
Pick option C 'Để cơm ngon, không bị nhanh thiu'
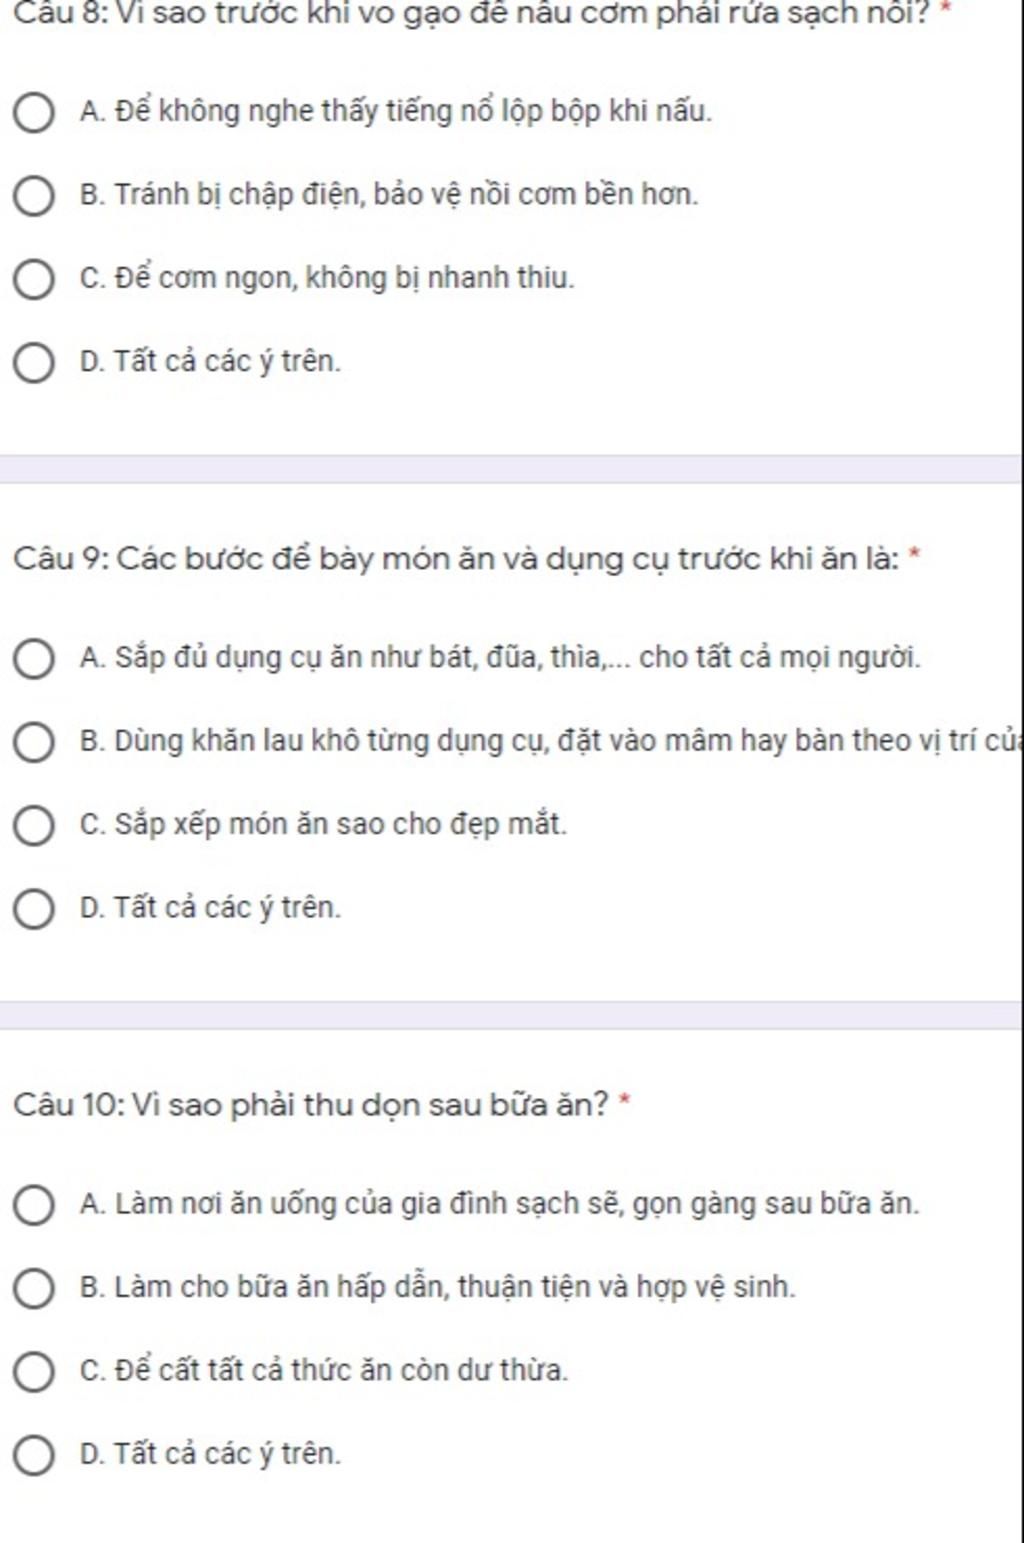coord(33,279)
